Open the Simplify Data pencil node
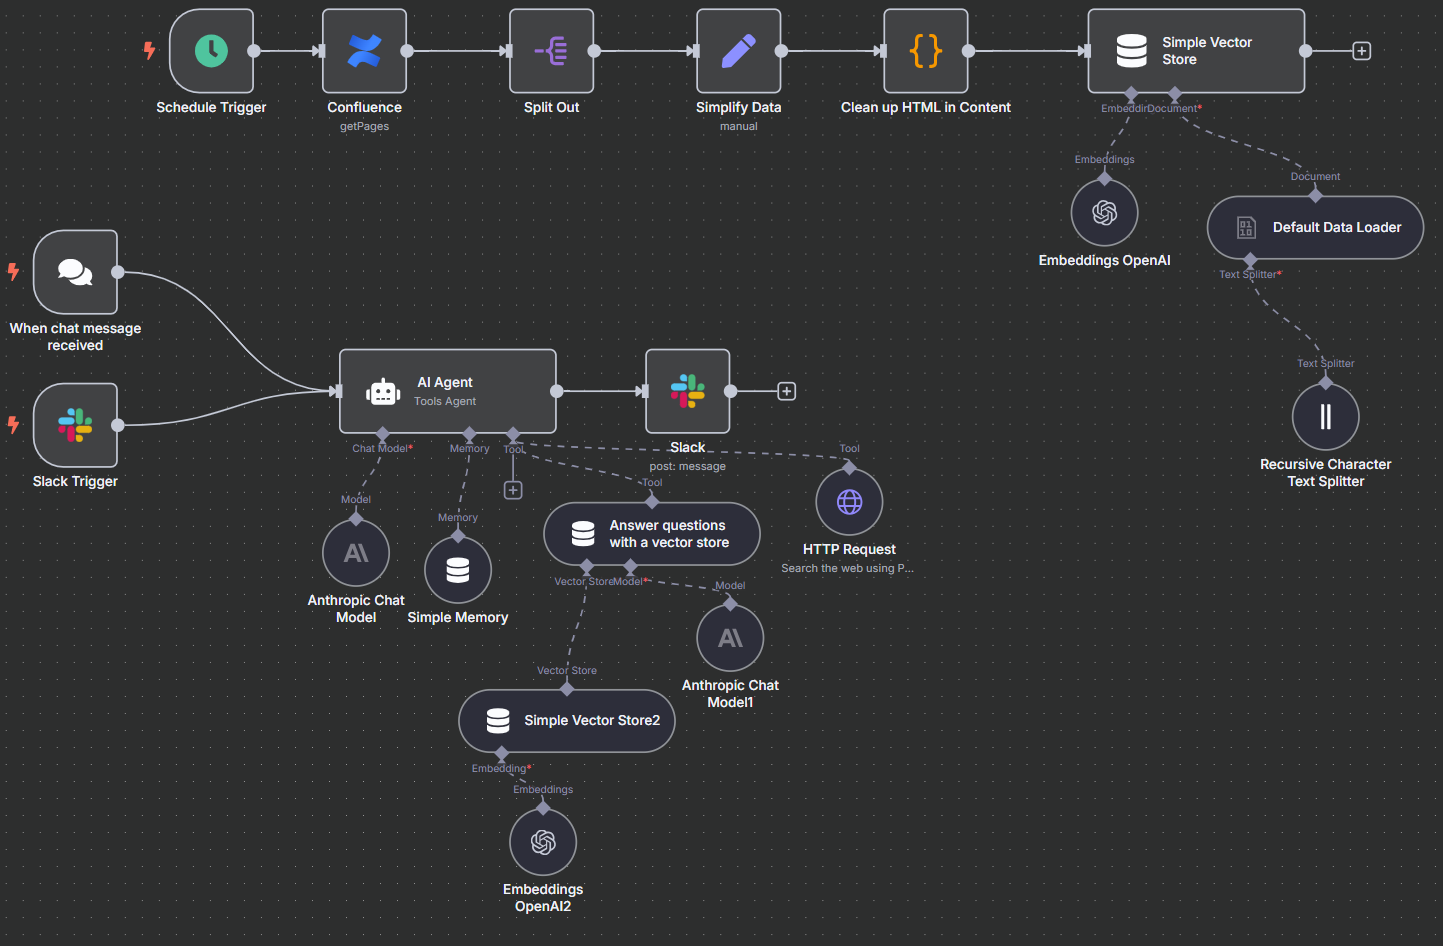Viewport: 1443px width, 946px height. pos(739,51)
